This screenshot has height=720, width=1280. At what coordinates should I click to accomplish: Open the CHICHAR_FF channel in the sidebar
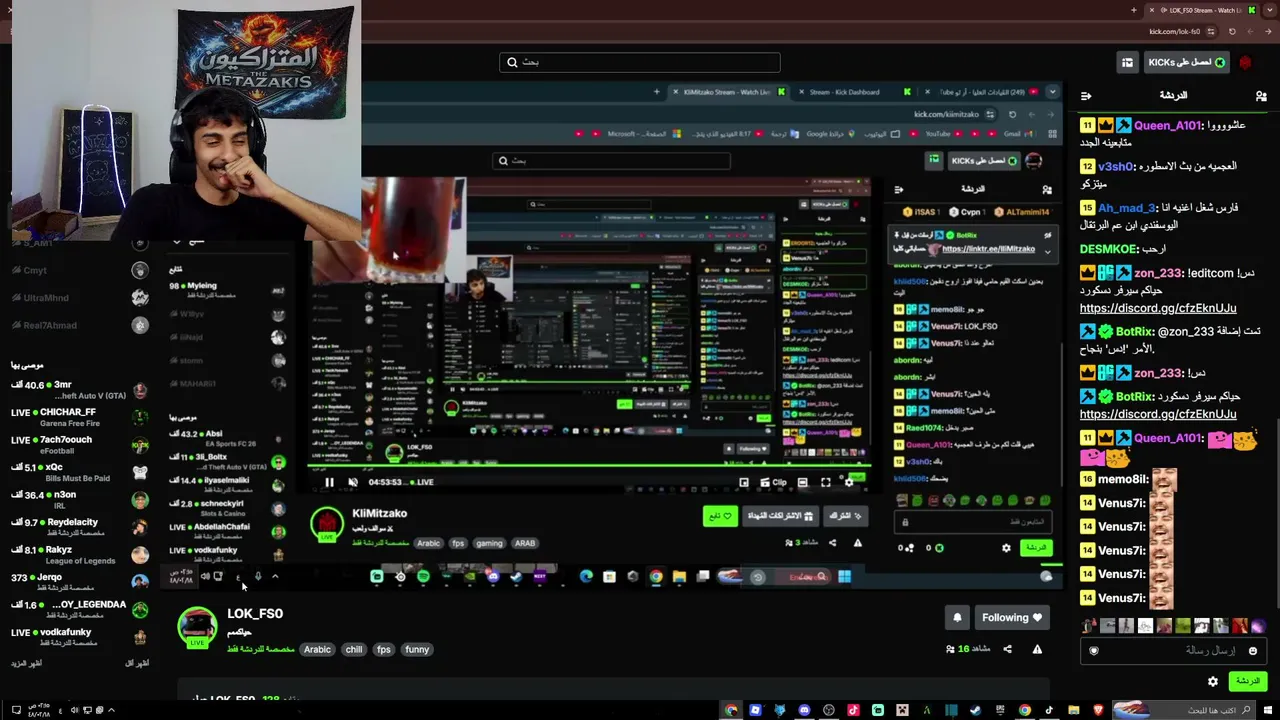click(x=78, y=417)
